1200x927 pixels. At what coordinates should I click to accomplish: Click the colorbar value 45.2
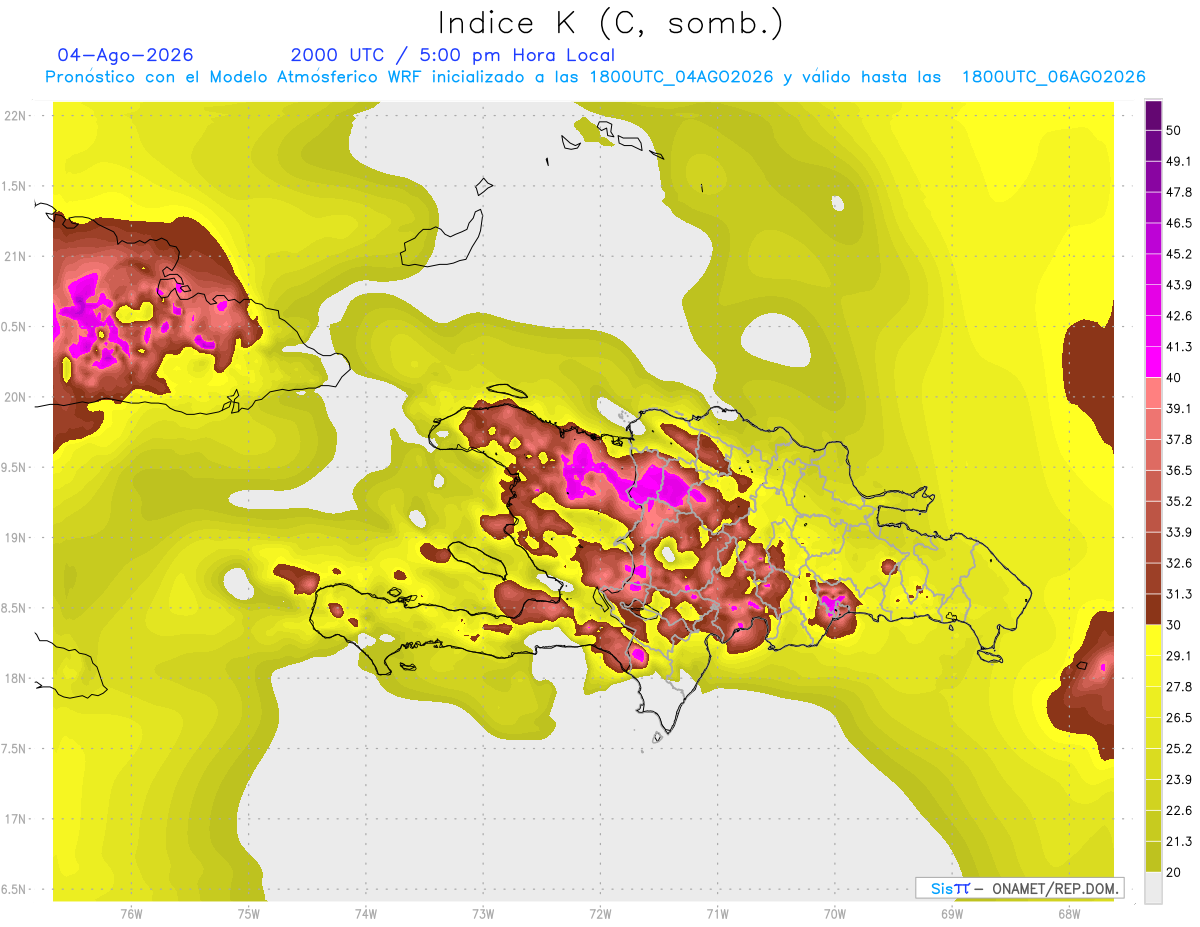1179,255
